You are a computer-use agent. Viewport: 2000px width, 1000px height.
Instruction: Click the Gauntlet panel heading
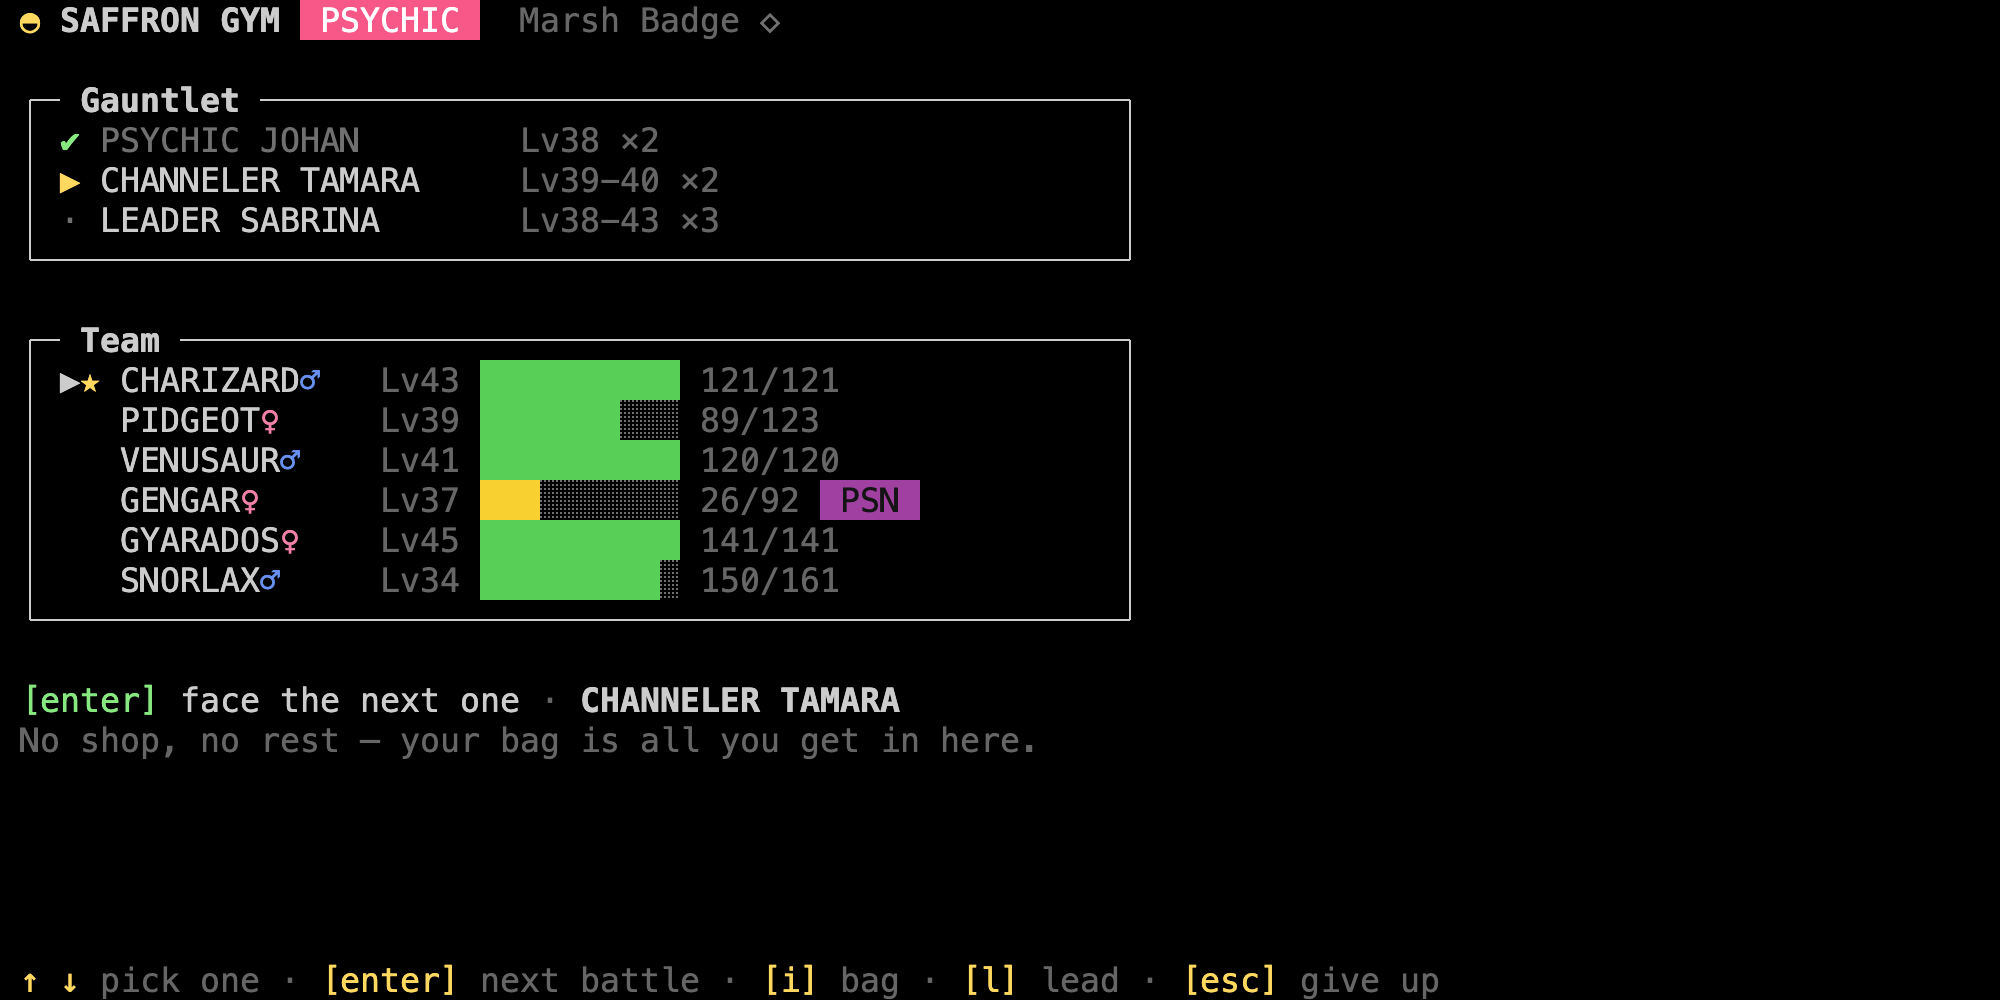point(160,100)
